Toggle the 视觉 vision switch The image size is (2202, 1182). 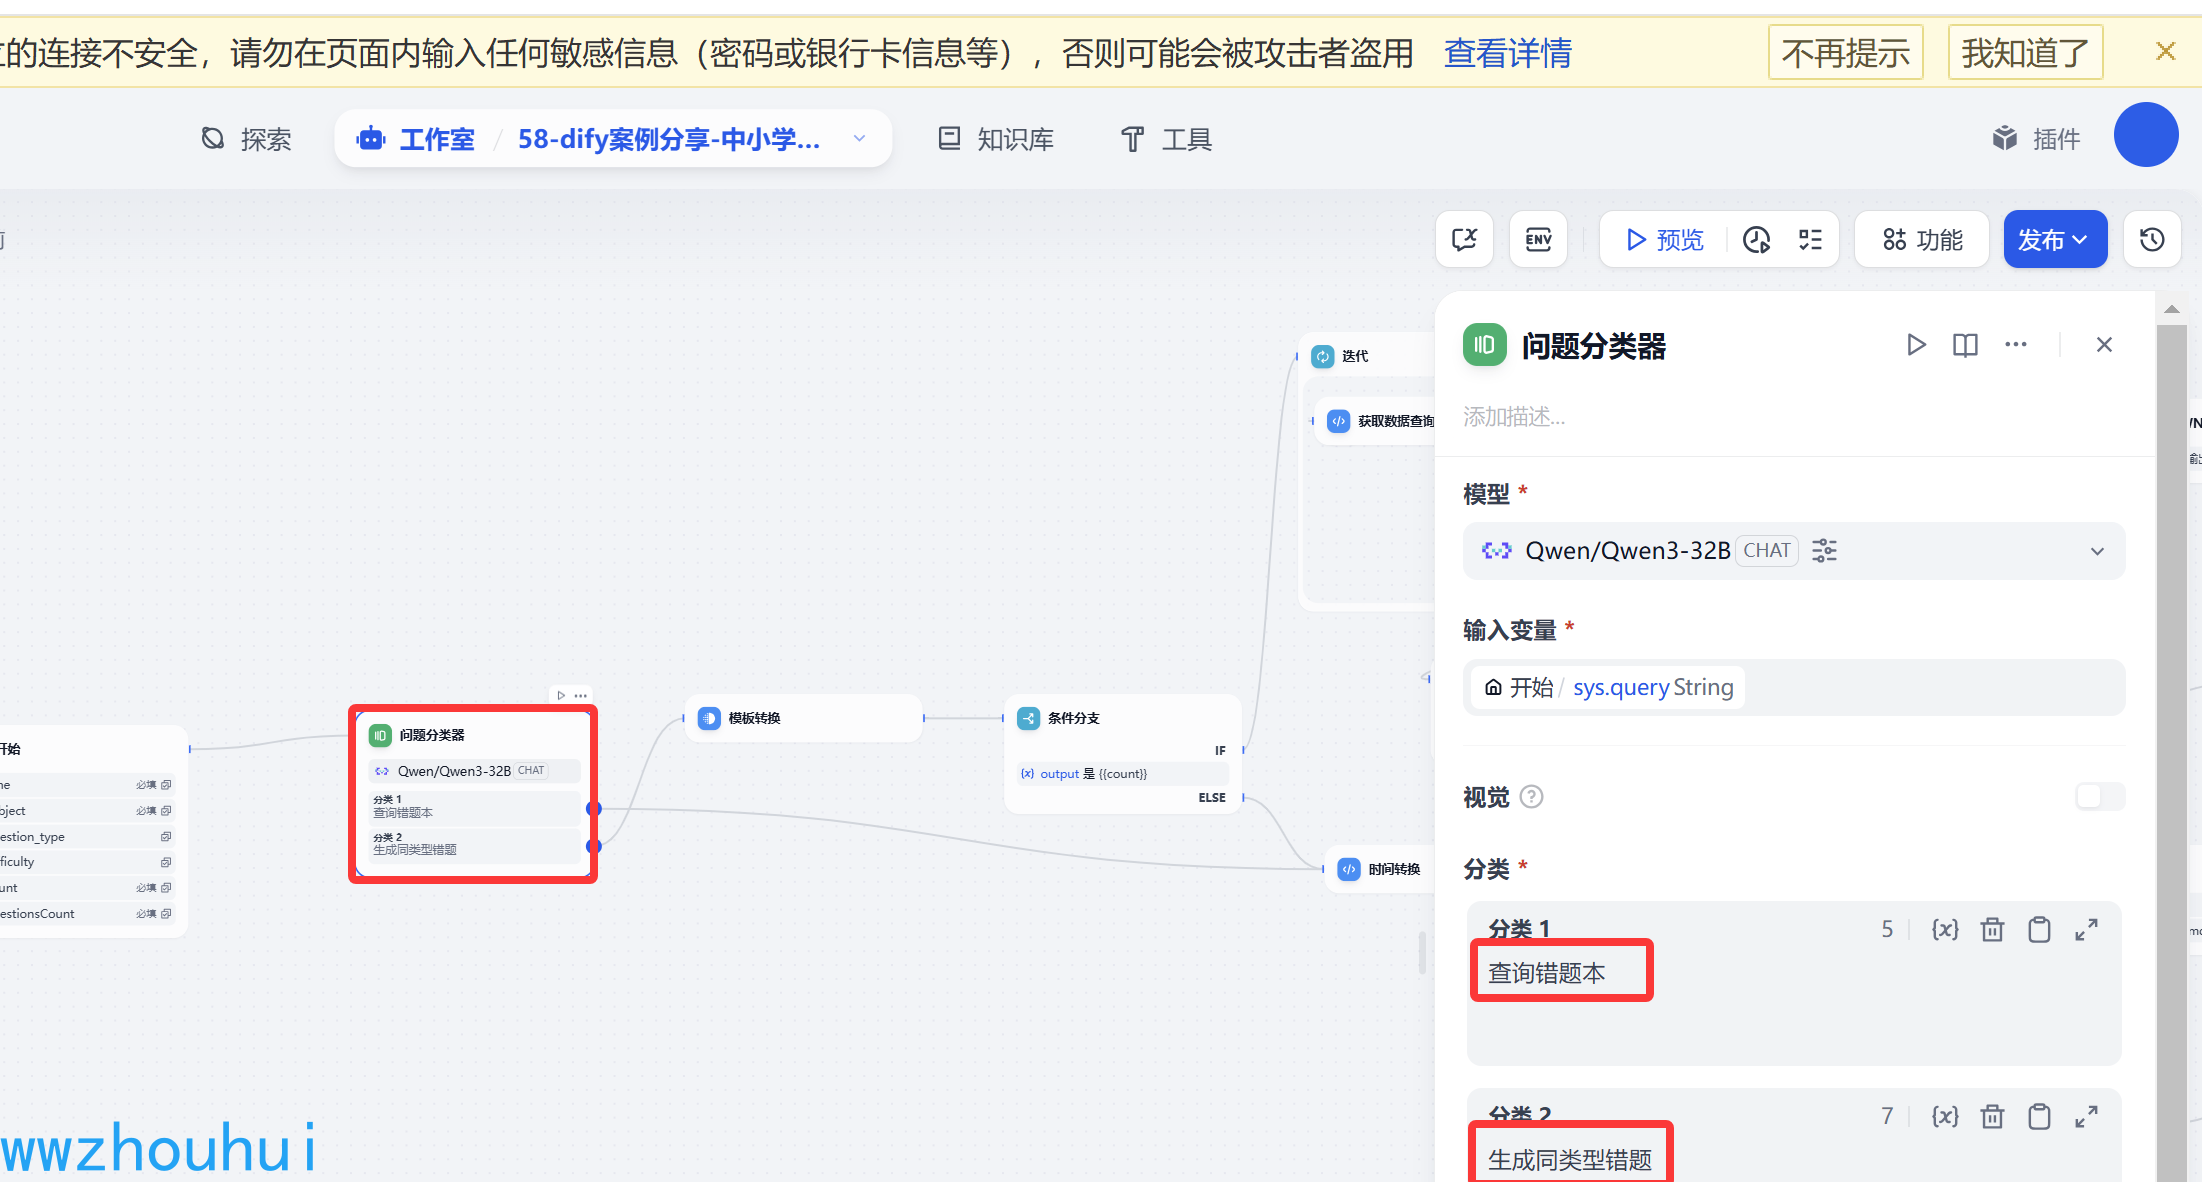point(2099,796)
